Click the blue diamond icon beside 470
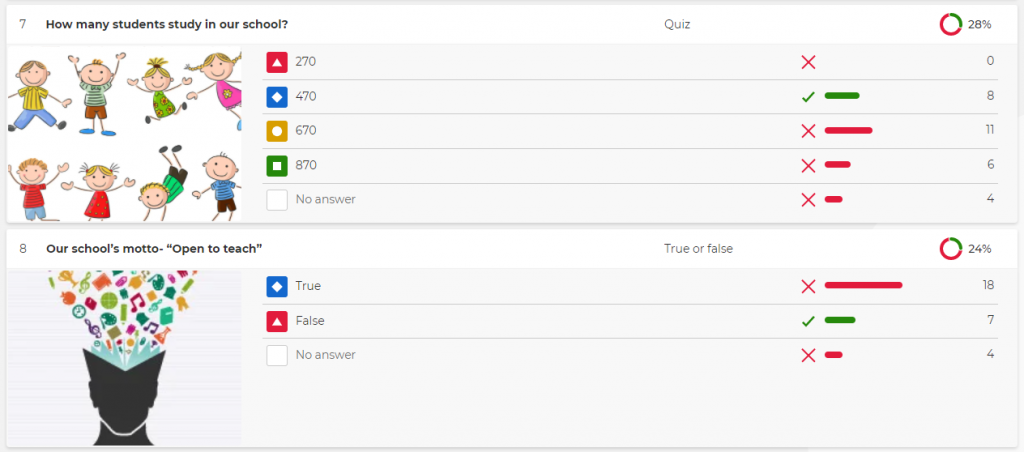This screenshot has height=452, width=1024. click(x=277, y=97)
